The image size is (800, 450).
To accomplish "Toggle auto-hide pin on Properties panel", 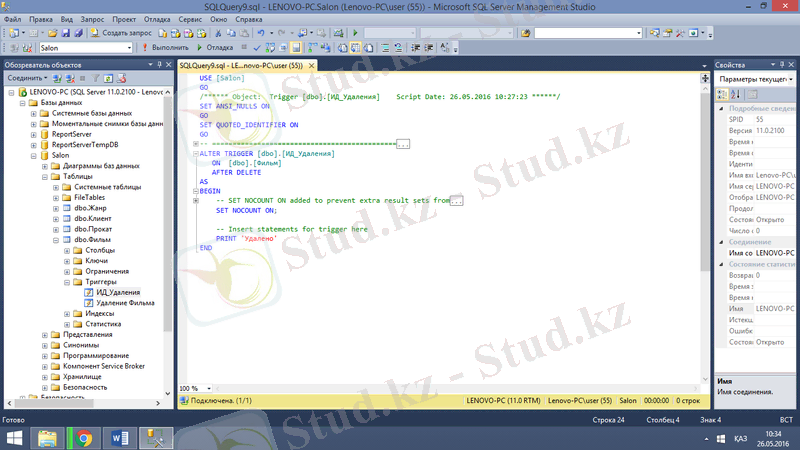I will click(x=782, y=65).
